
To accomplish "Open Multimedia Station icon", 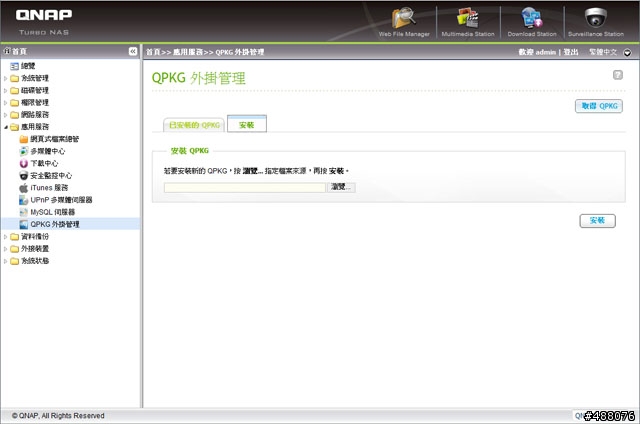I will click(x=468, y=18).
